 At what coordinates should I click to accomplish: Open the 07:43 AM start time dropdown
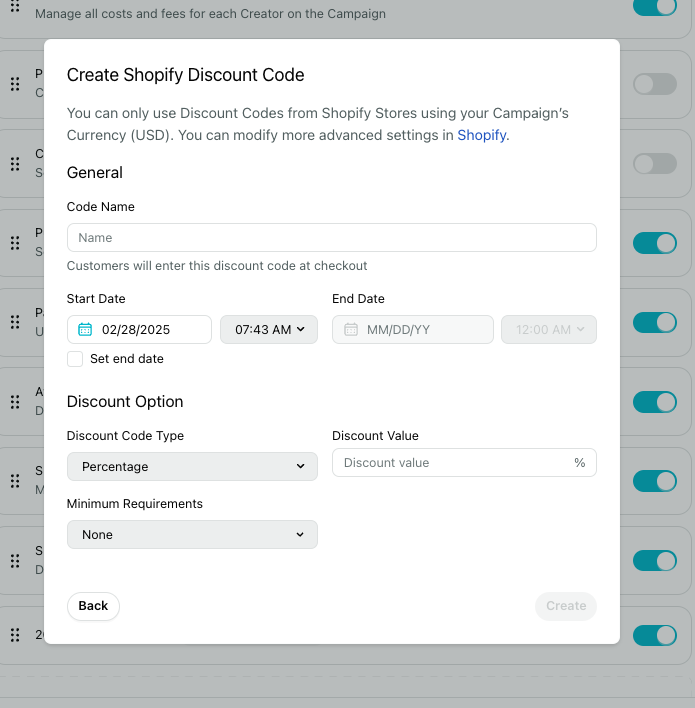point(269,330)
